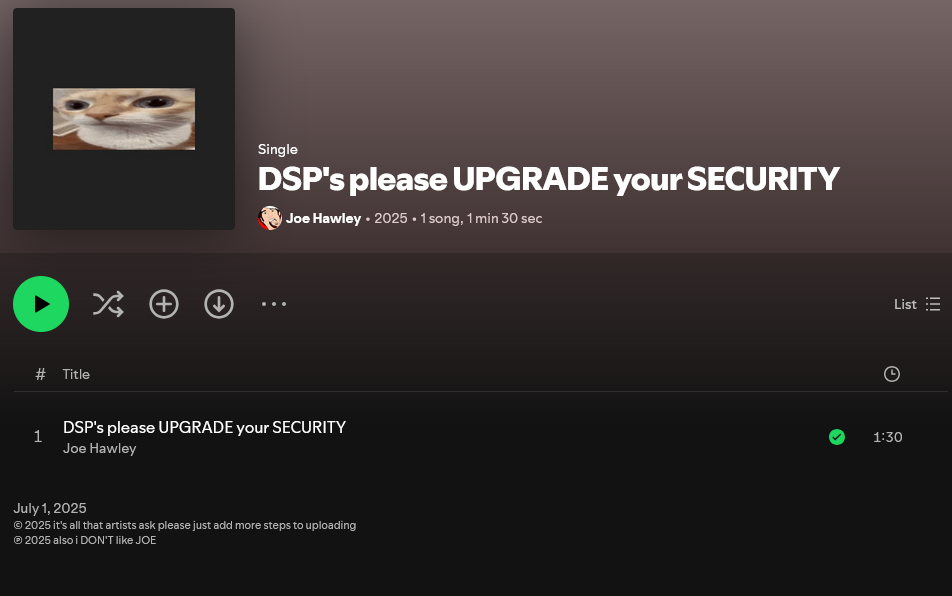
Task: Click the 1:30 track duration
Action: click(888, 437)
